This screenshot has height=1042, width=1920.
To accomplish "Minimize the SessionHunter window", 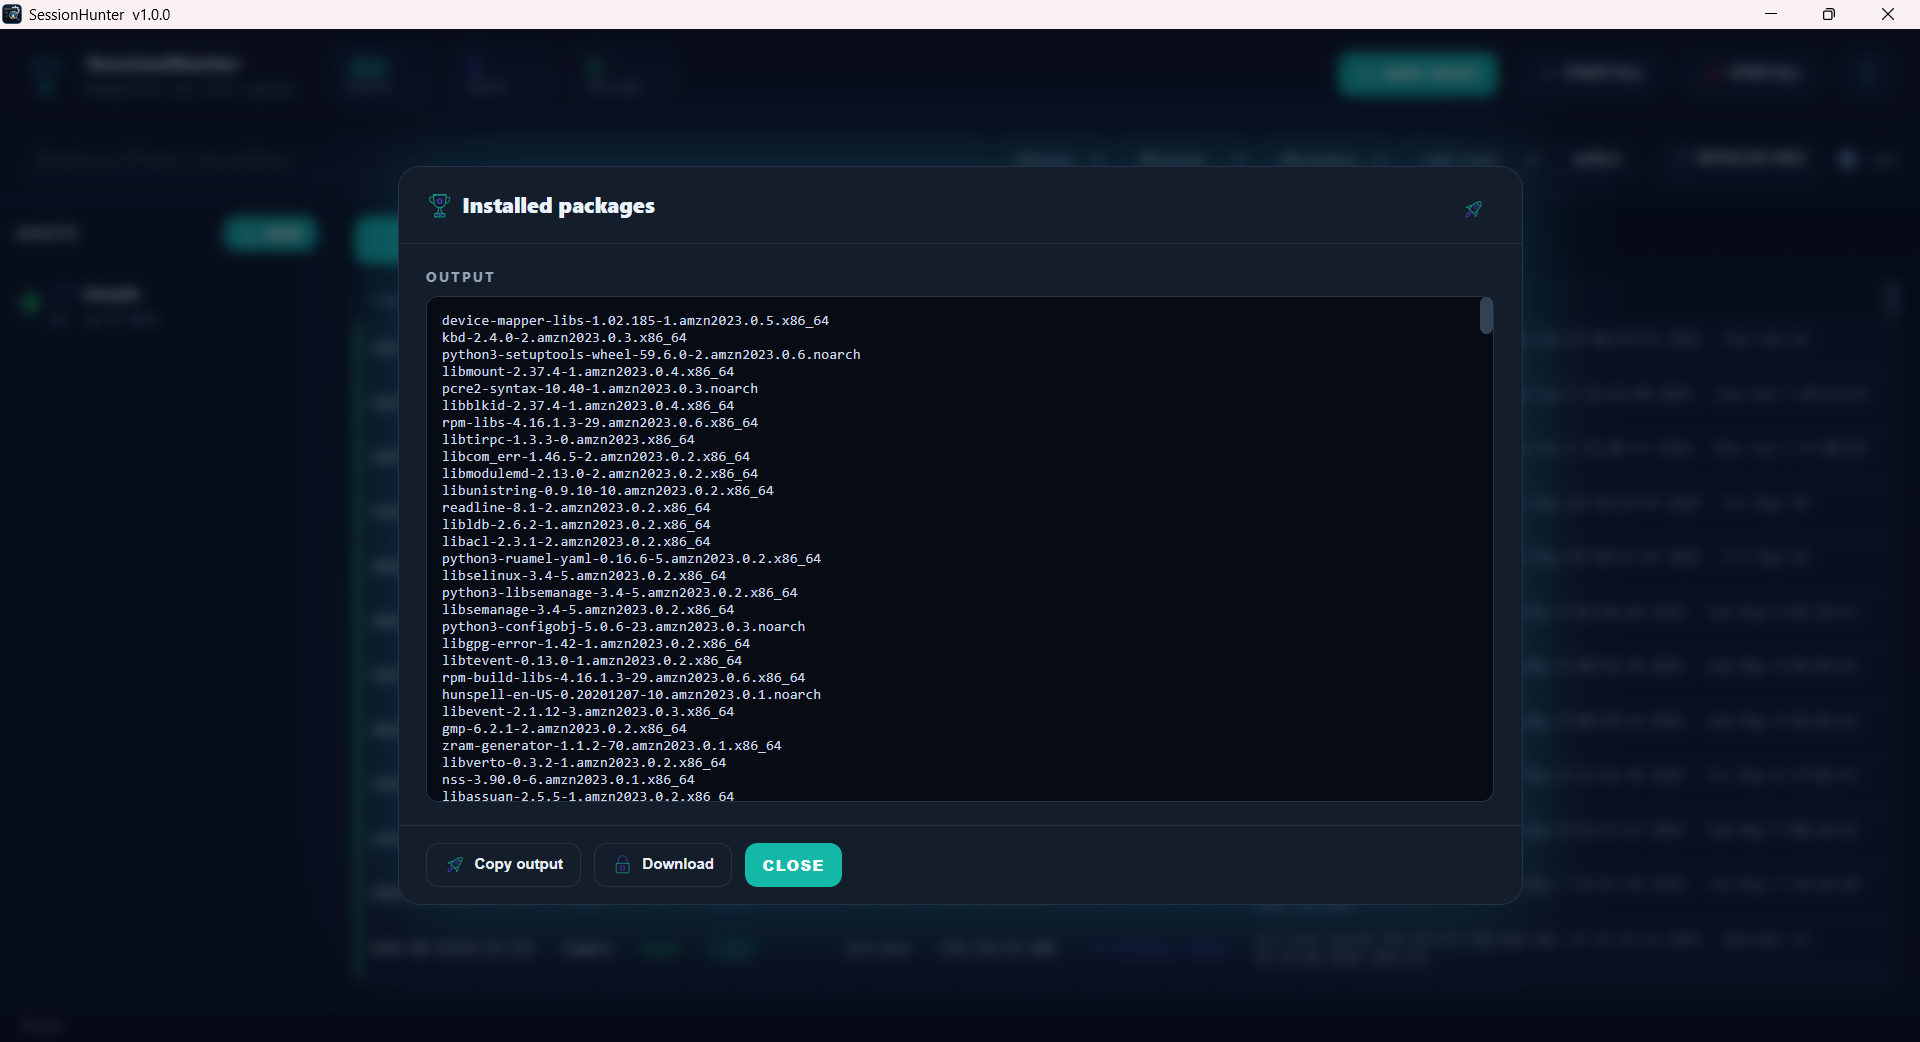I will coord(1771,14).
